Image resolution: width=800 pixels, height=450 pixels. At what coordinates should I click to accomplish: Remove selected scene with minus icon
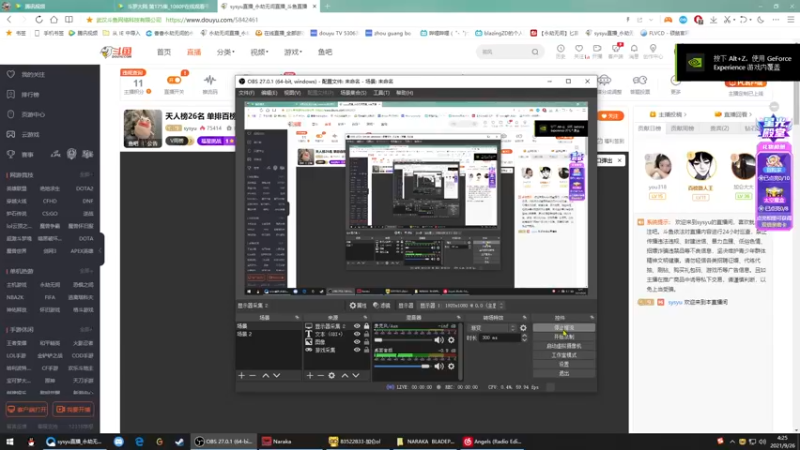point(253,376)
